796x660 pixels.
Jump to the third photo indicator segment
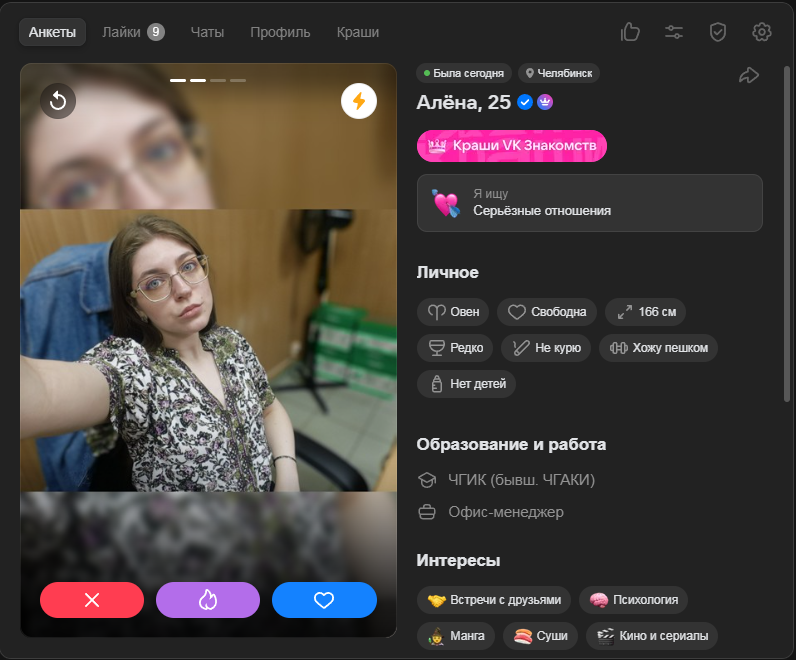[218, 80]
